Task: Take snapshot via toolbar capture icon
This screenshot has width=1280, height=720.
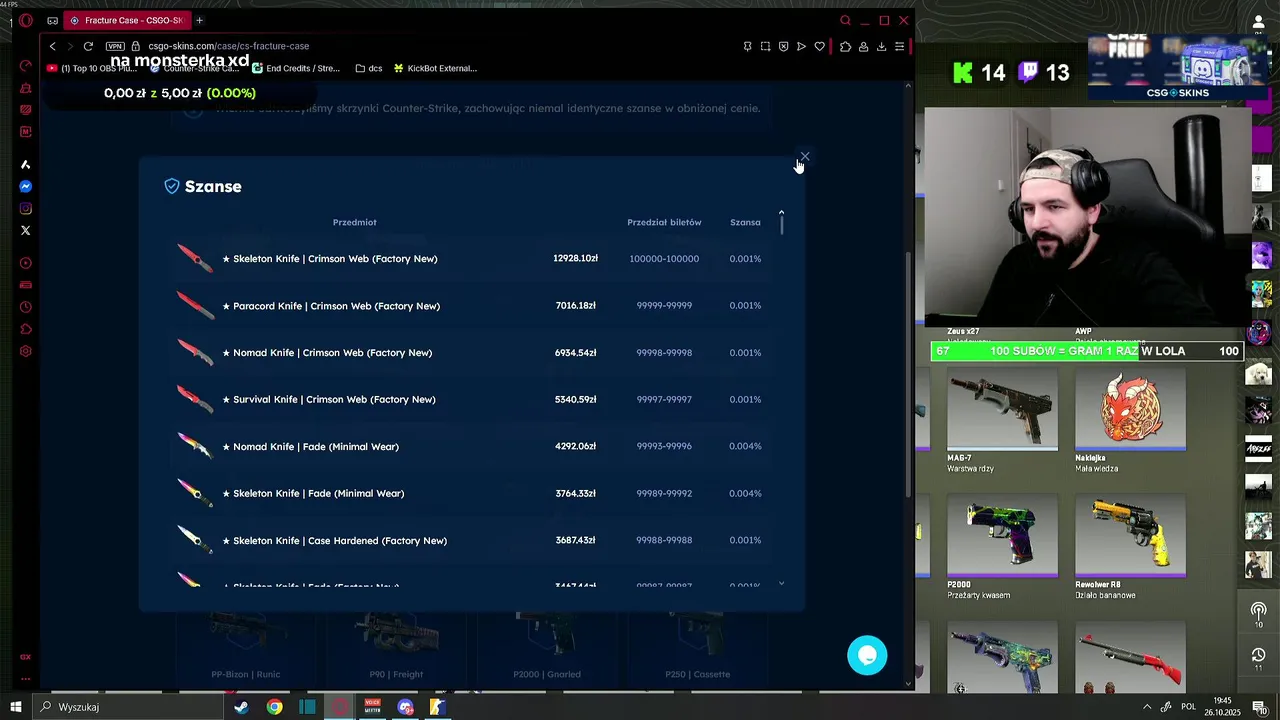Action: [765, 46]
